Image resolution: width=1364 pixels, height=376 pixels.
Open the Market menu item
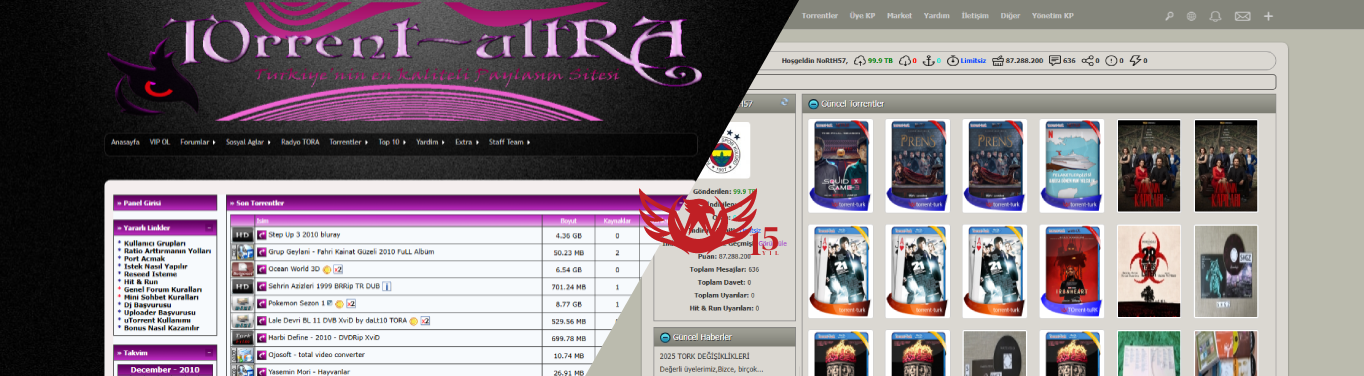point(899,16)
